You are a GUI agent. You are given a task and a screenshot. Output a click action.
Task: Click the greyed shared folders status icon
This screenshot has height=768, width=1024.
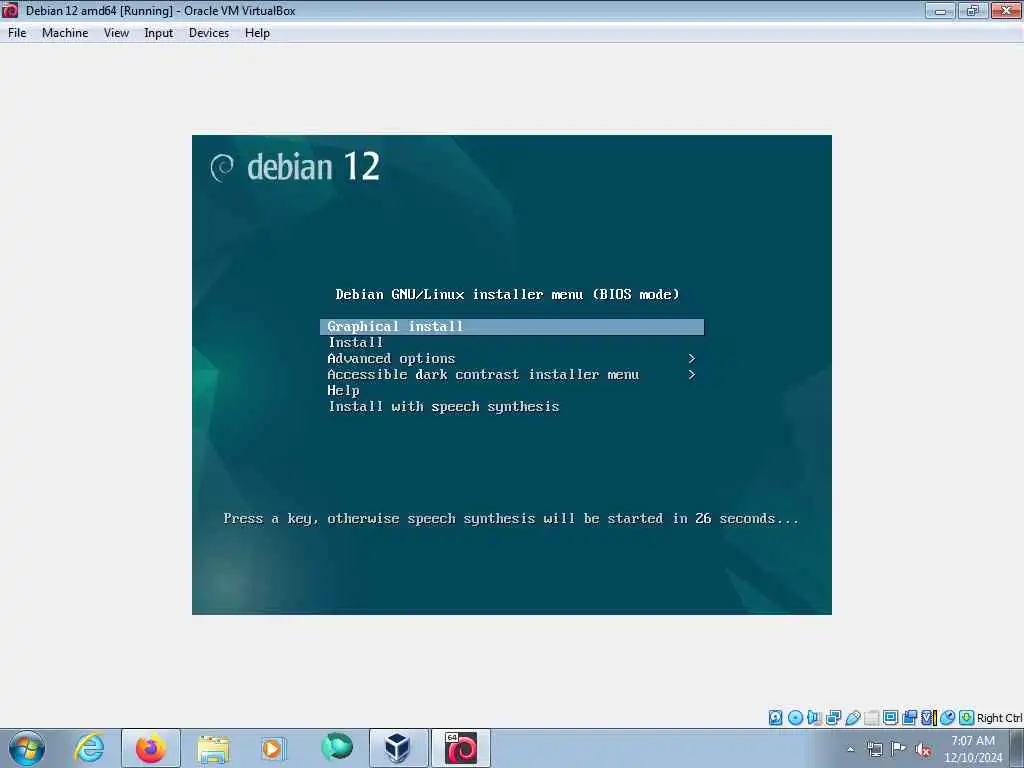tap(871, 718)
